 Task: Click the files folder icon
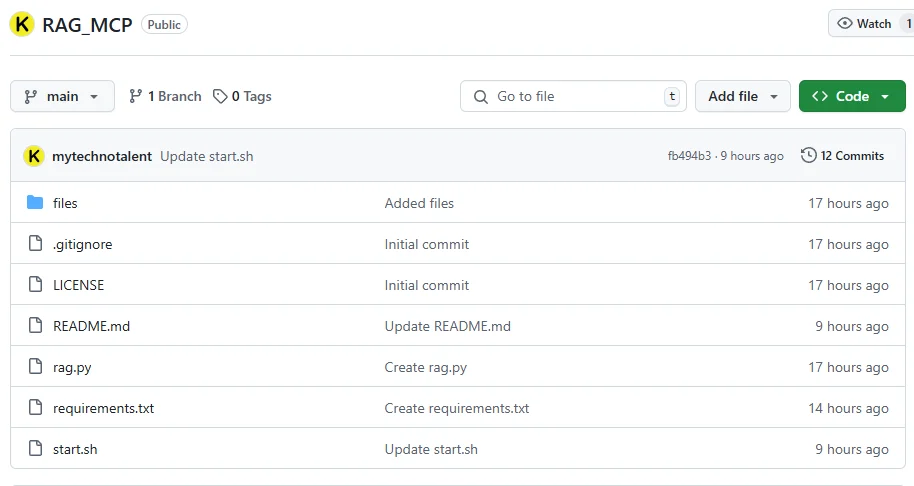tap(35, 203)
